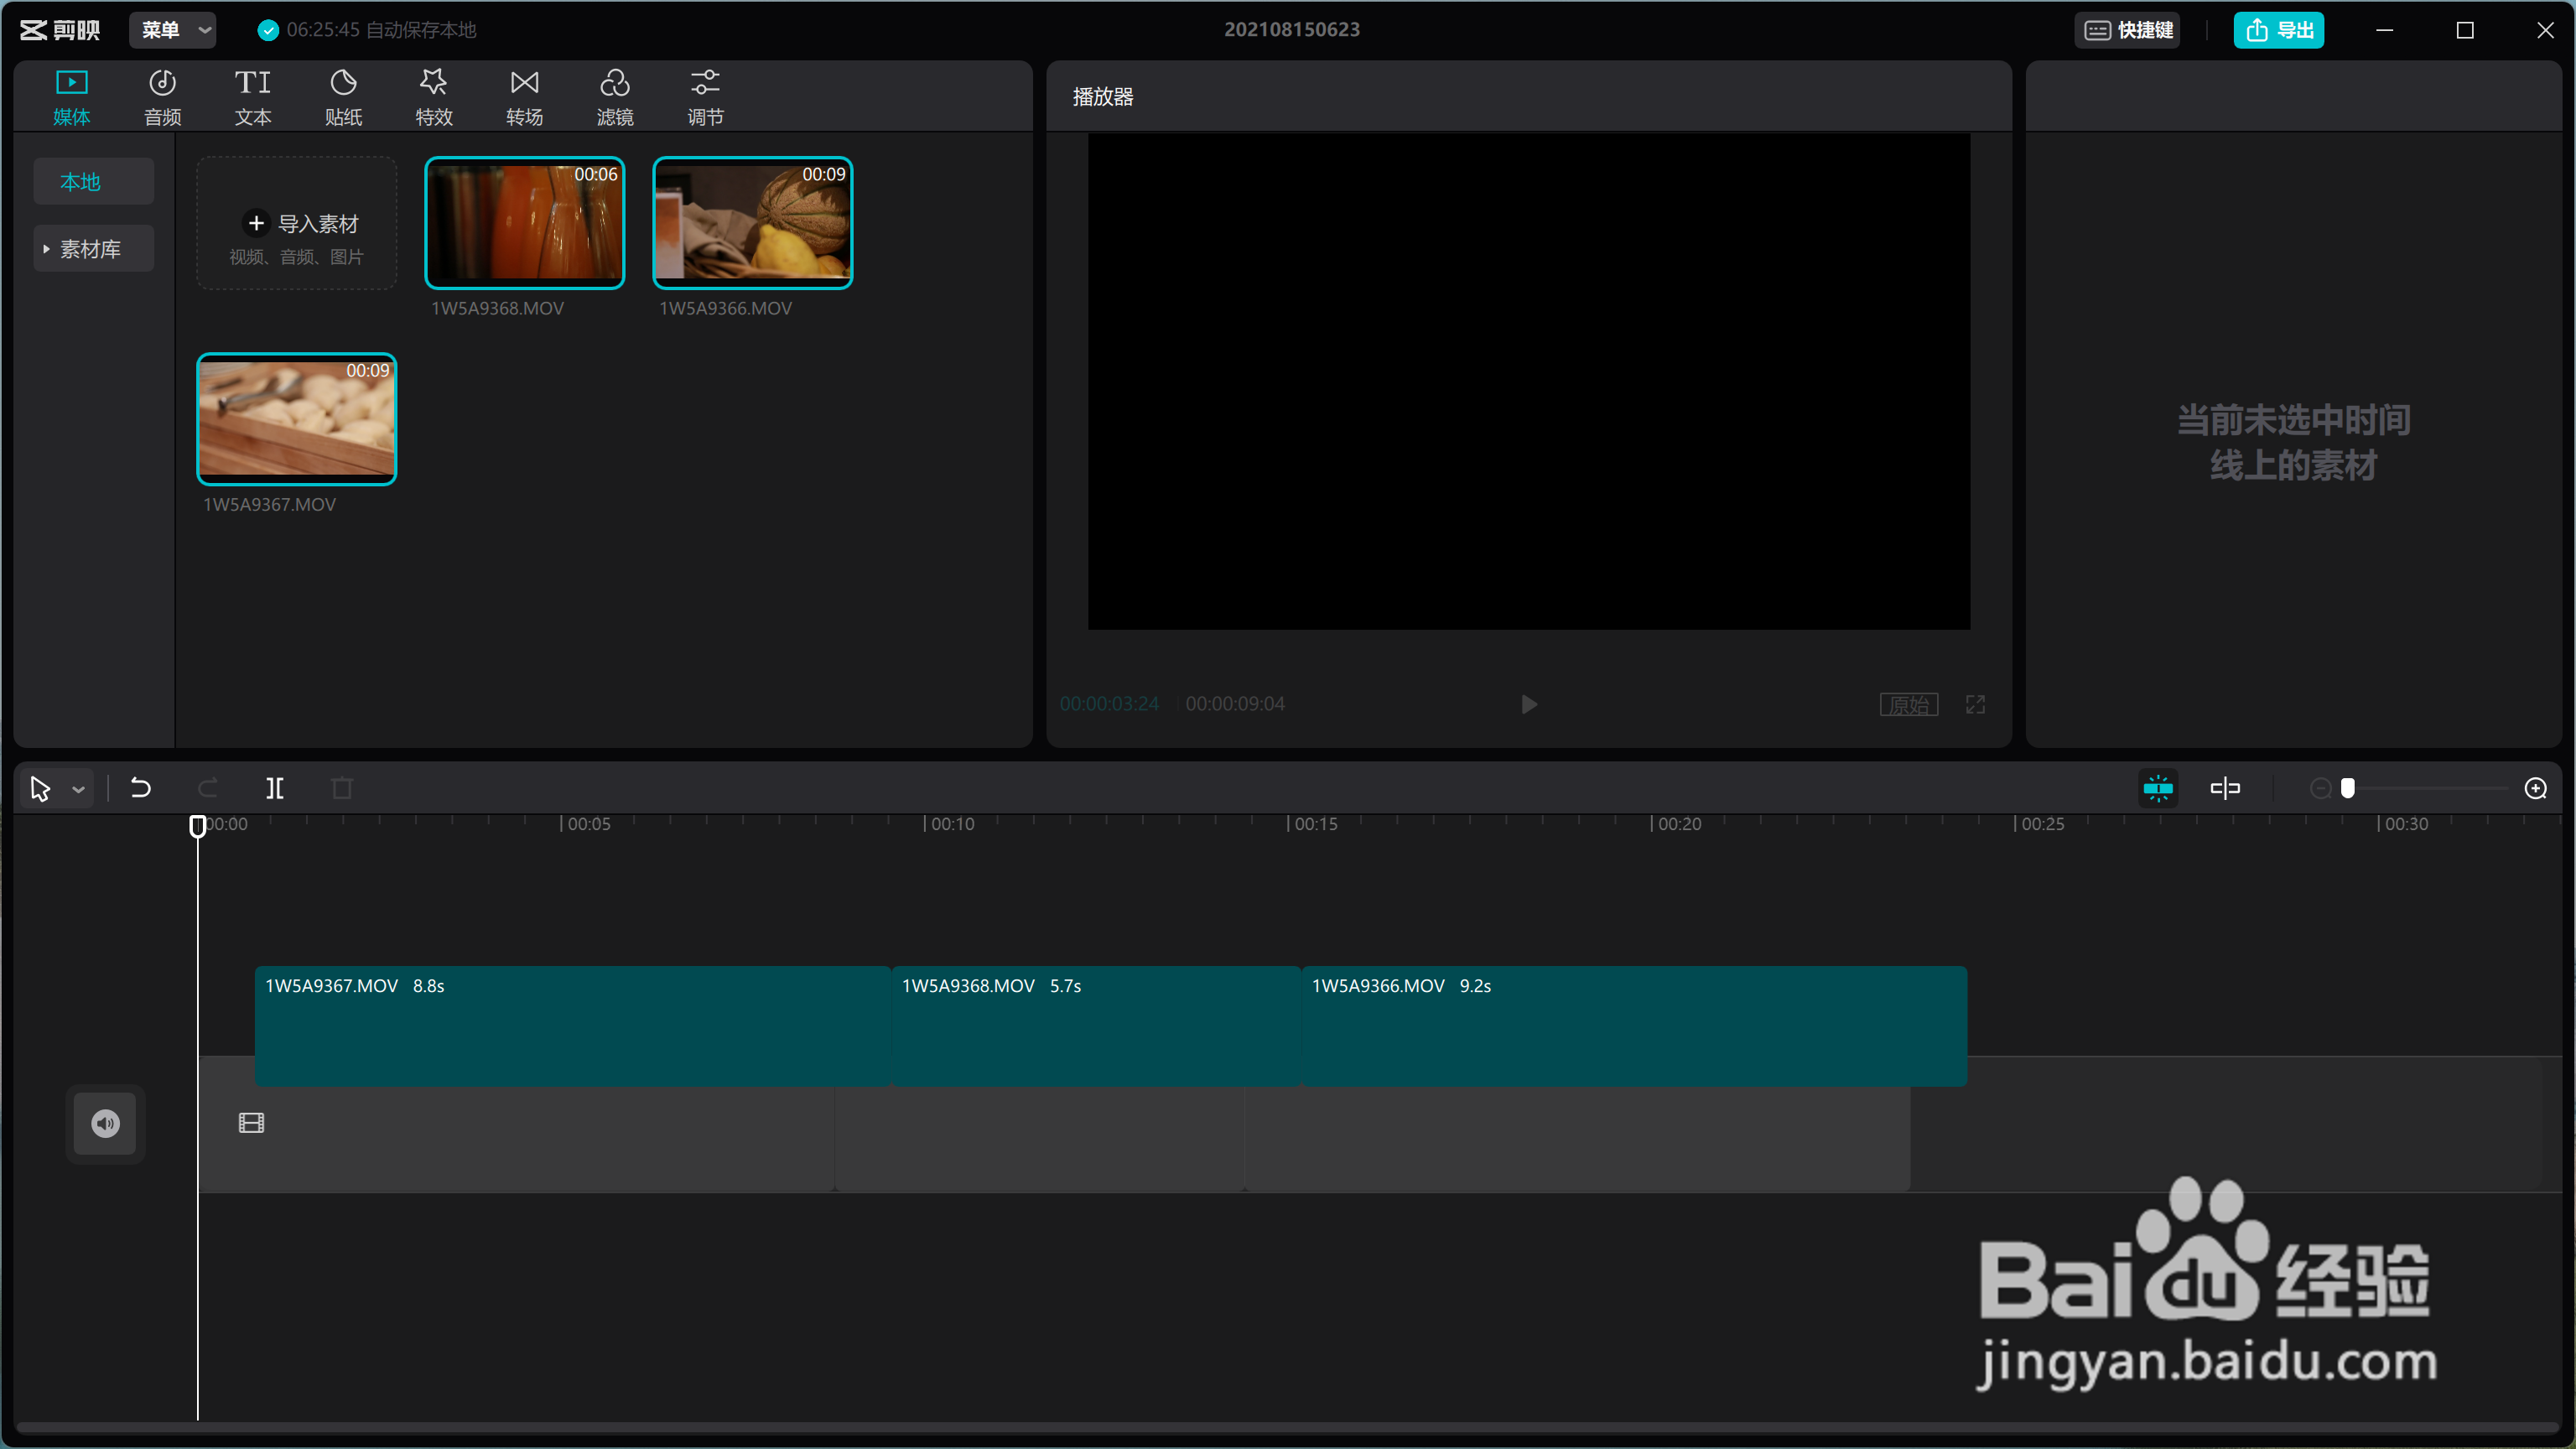This screenshot has width=2576, height=1449.
Task: Click the 导出 export button
Action: 2279,30
